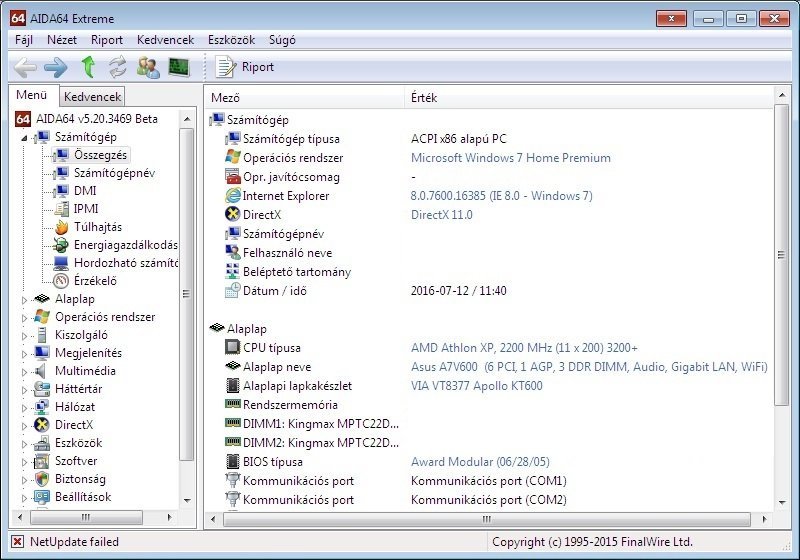Screen dimensions: 800x560
Task: Click tree panel horizontal scrollbar right arrow
Action: point(169,518)
